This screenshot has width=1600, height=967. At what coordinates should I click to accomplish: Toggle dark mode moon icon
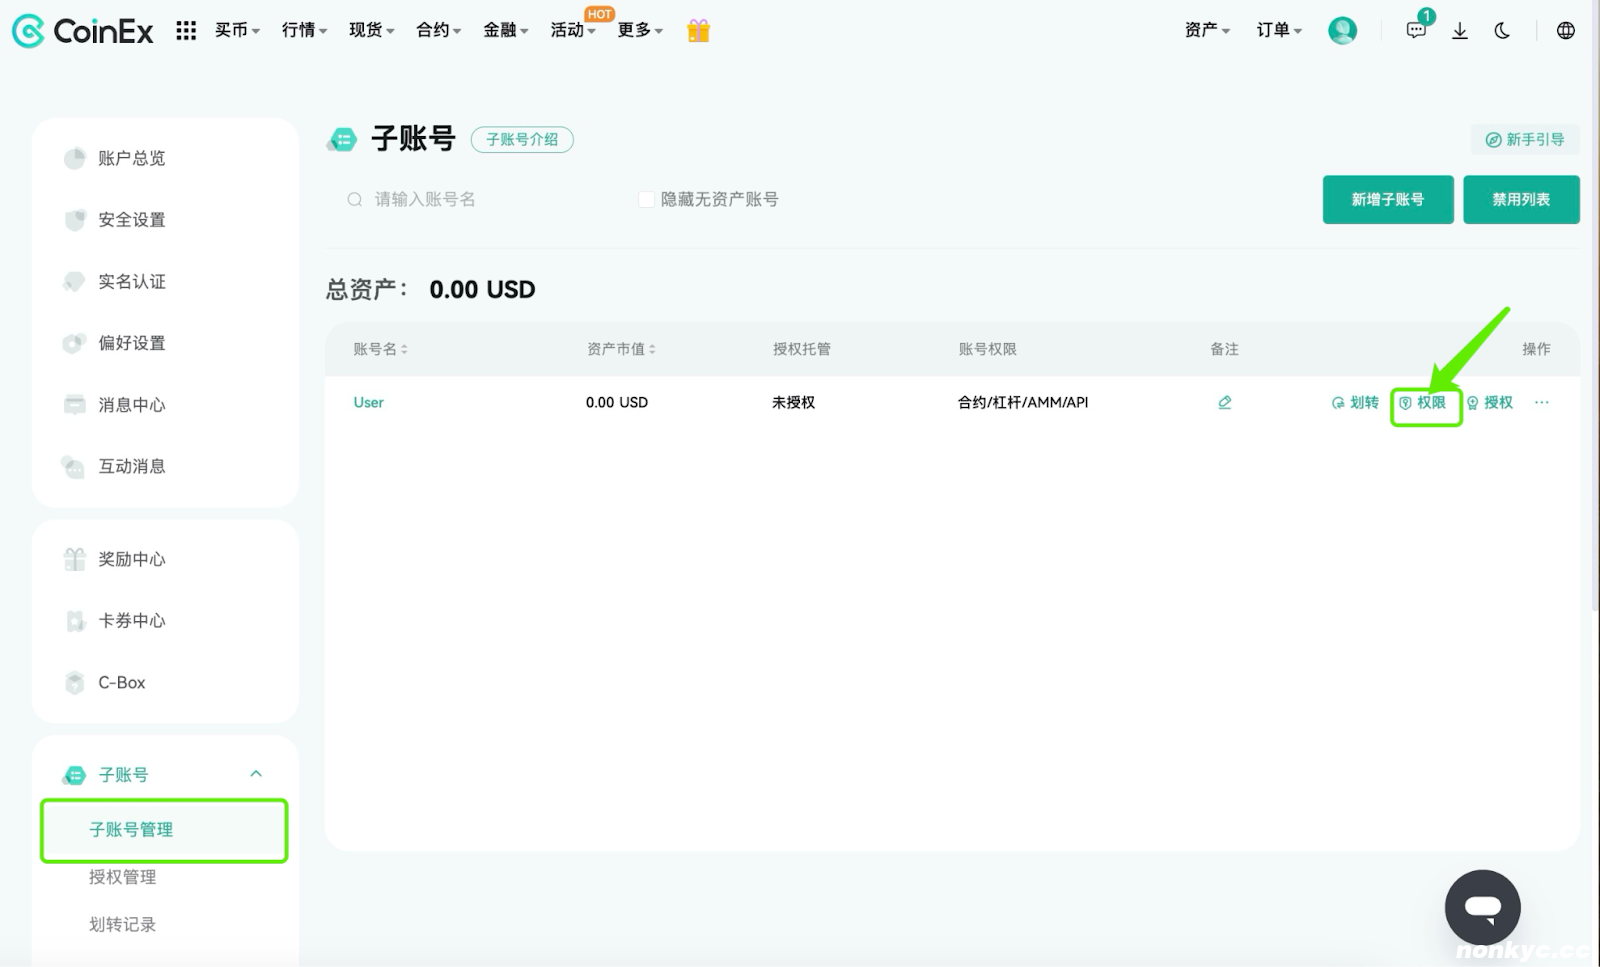pos(1502,31)
